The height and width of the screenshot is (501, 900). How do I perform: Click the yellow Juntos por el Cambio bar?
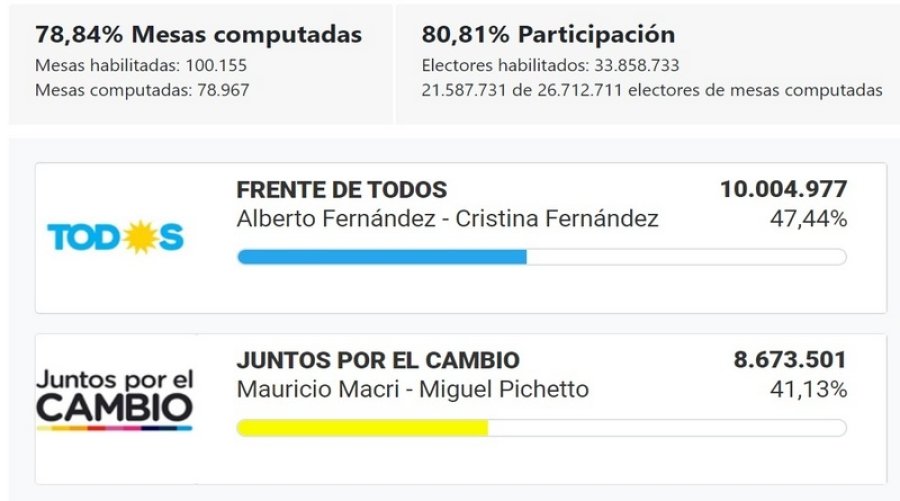pos(363,428)
